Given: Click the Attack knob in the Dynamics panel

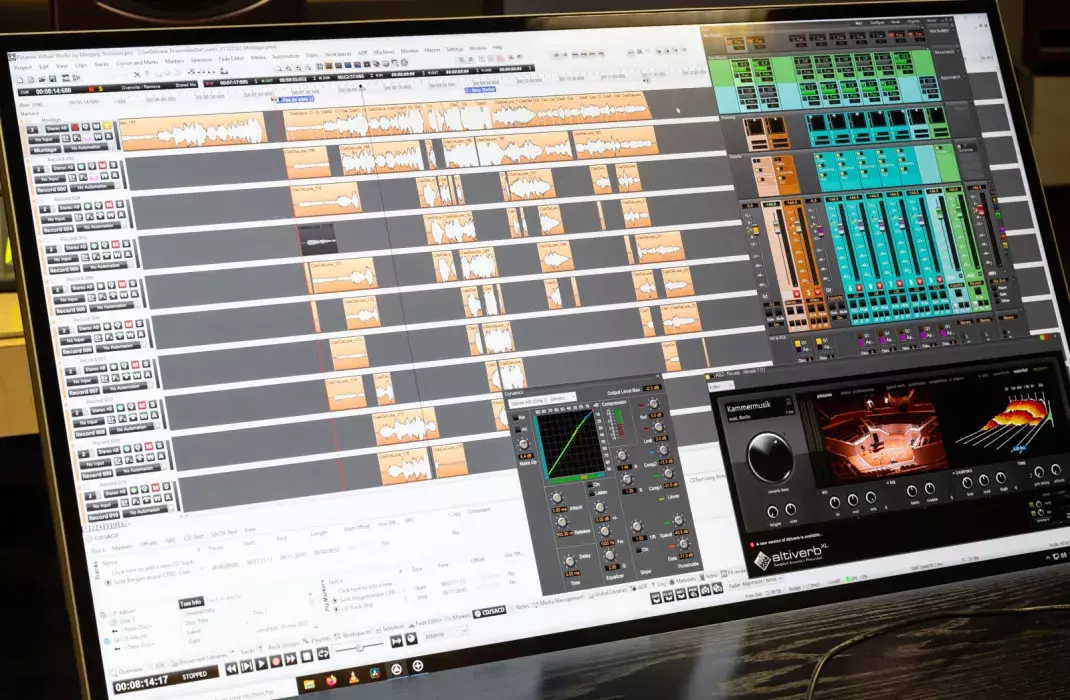Looking at the screenshot, I should (557, 497).
